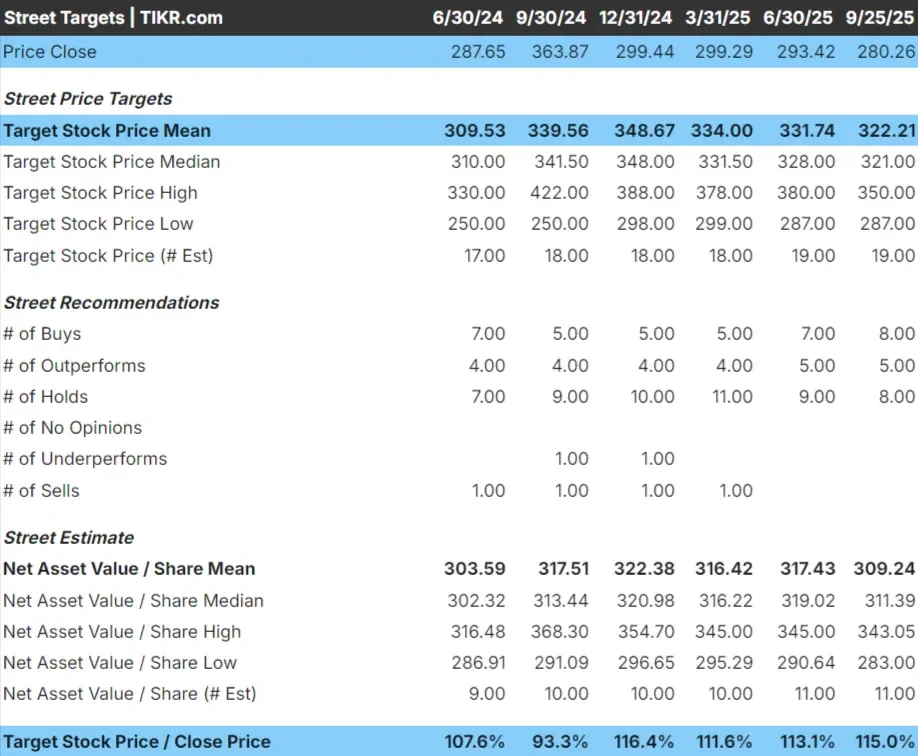The image size is (918, 756).
Task: Click the '# of Outperforms' row label
Action: click(x=74, y=365)
